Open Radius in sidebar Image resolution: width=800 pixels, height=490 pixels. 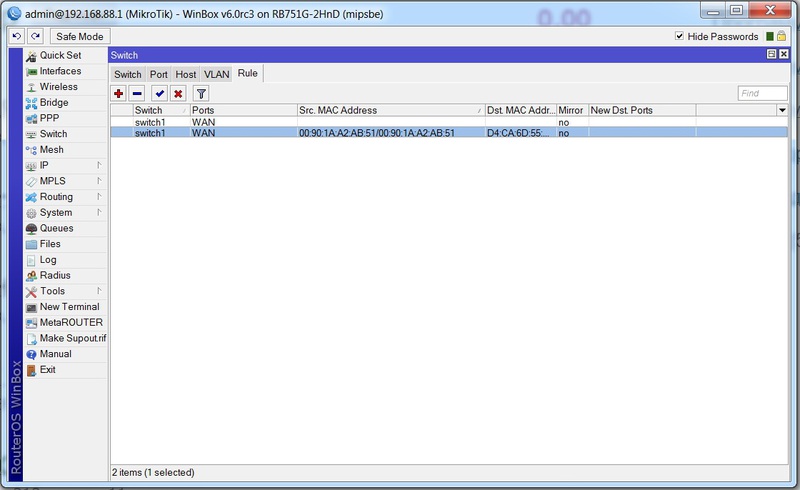point(65,275)
